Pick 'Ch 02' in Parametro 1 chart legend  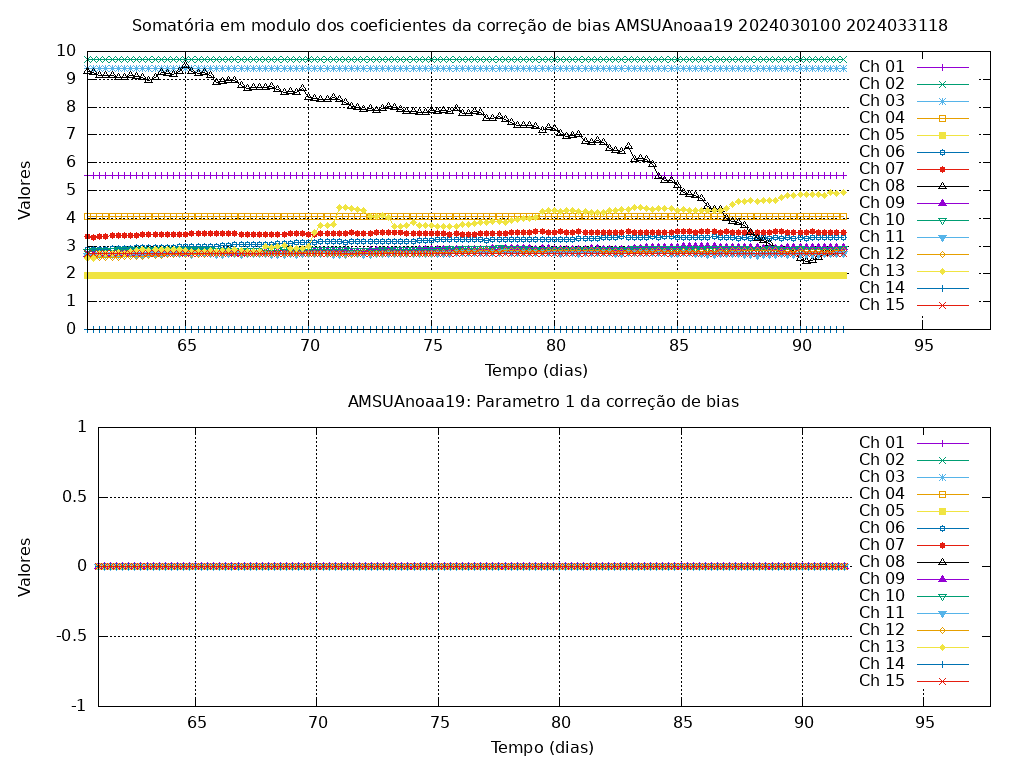882,460
